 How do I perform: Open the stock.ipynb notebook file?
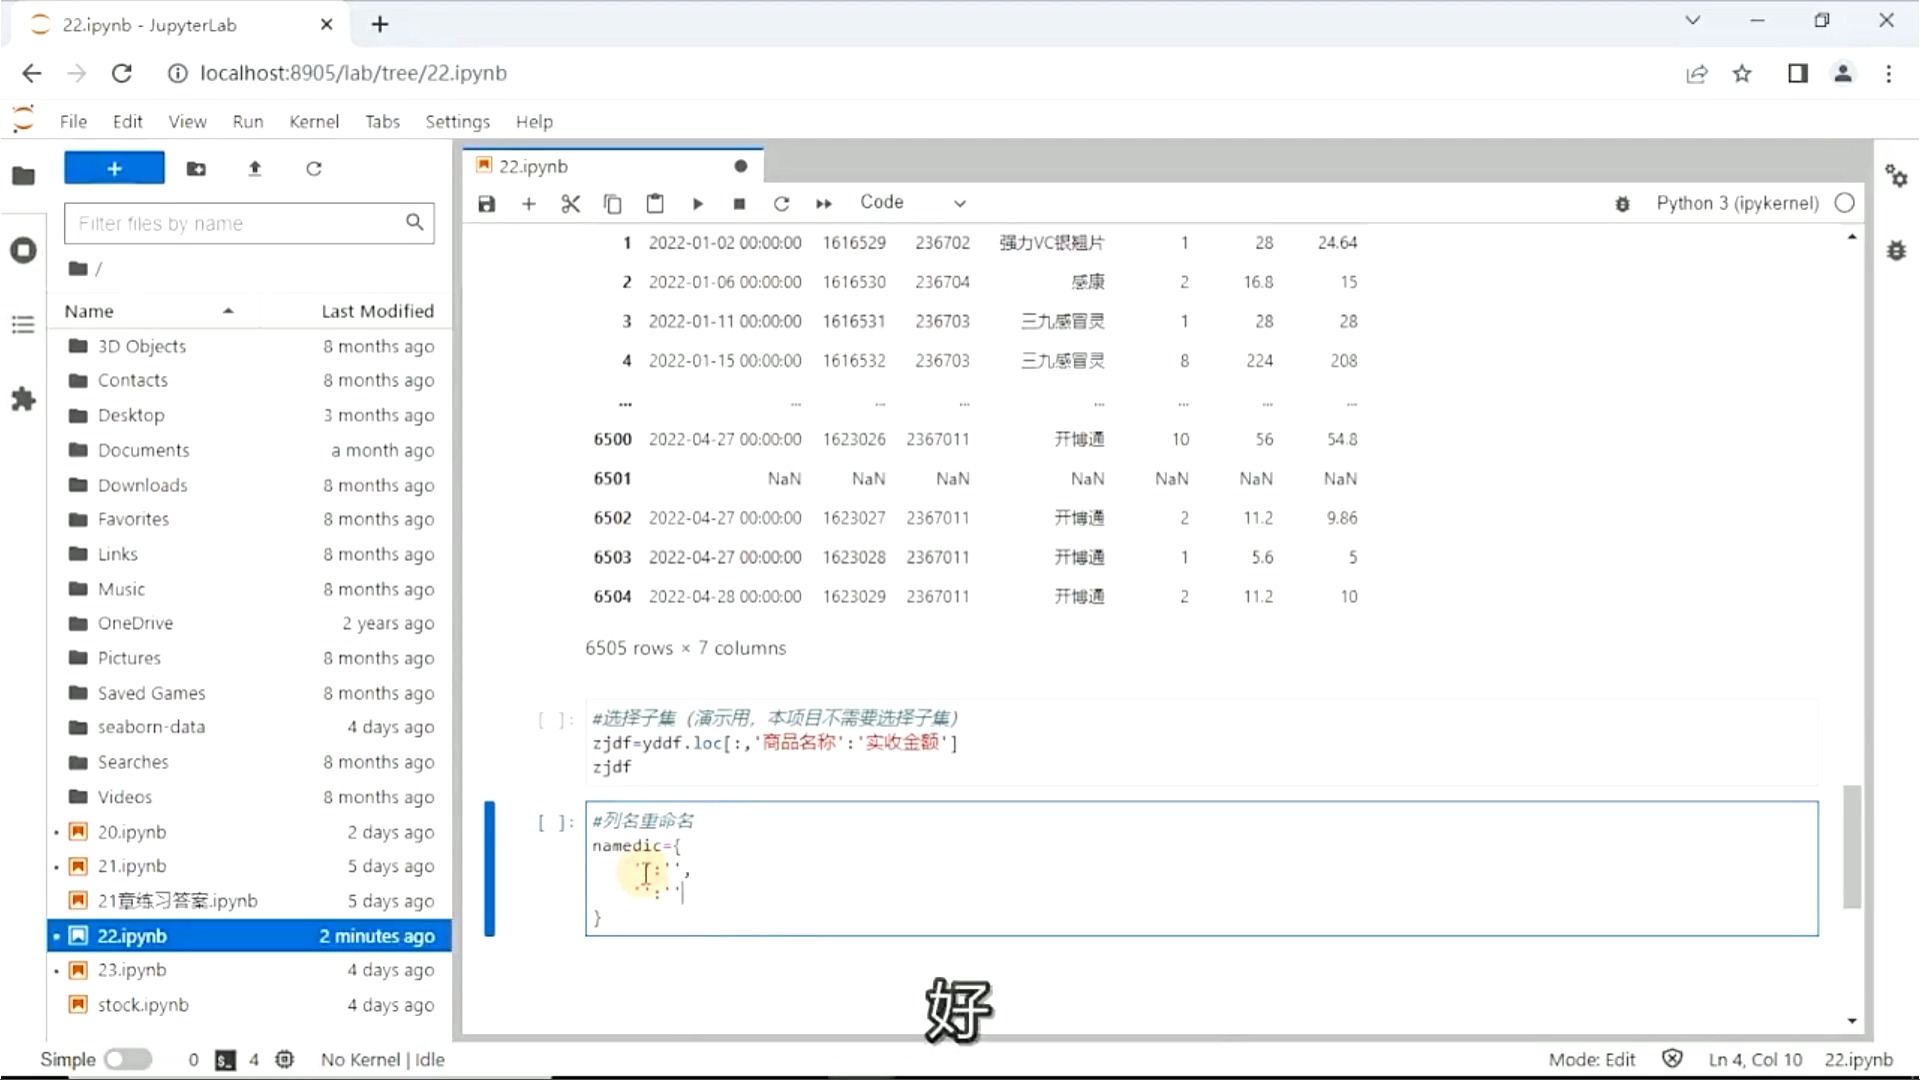click(x=144, y=1004)
